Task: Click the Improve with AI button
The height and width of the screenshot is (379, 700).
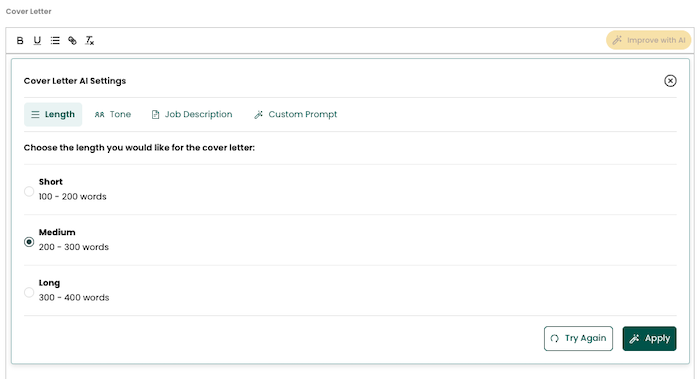Action: [648, 40]
